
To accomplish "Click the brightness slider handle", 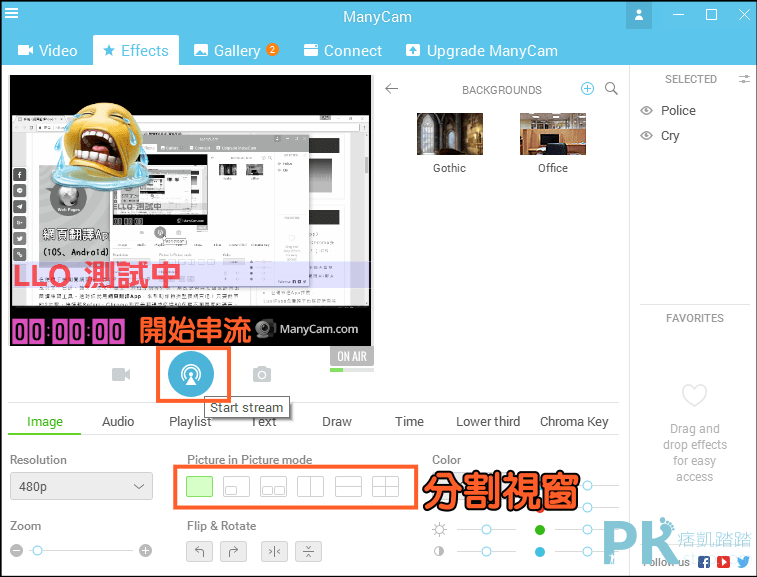I will pos(486,530).
